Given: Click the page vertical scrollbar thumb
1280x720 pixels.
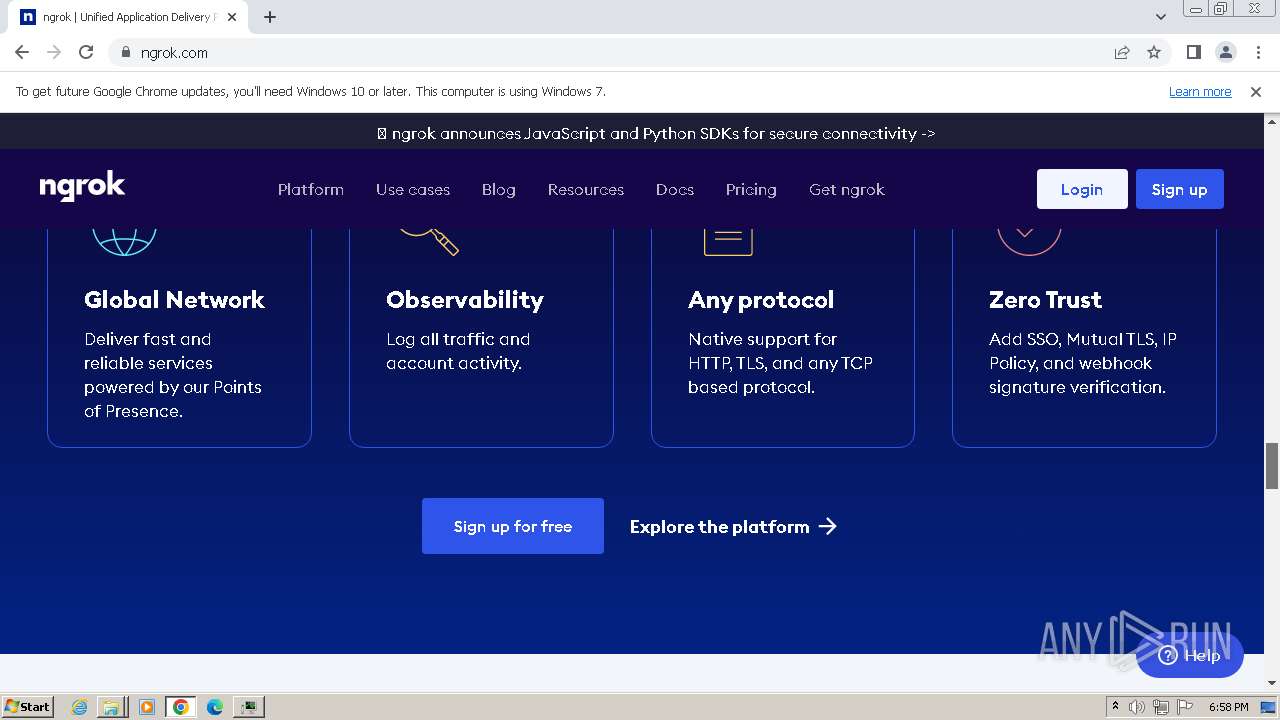Looking at the screenshot, I should click(x=1272, y=466).
